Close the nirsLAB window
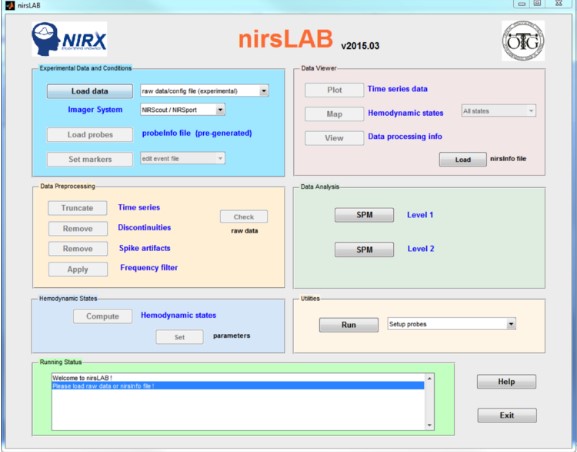This screenshot has width=577, height=452. 559,3
